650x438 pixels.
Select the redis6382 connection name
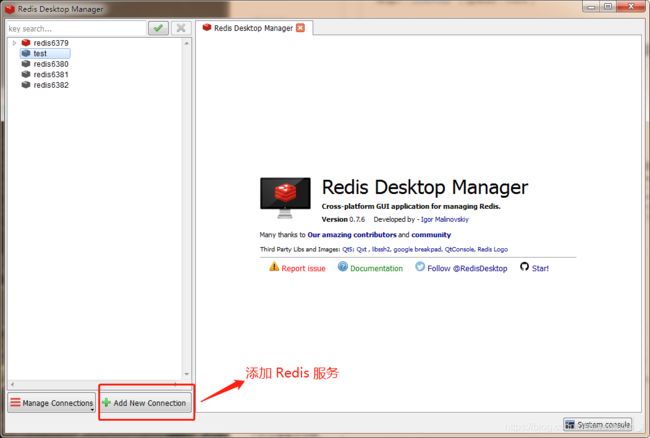(51, 85)
